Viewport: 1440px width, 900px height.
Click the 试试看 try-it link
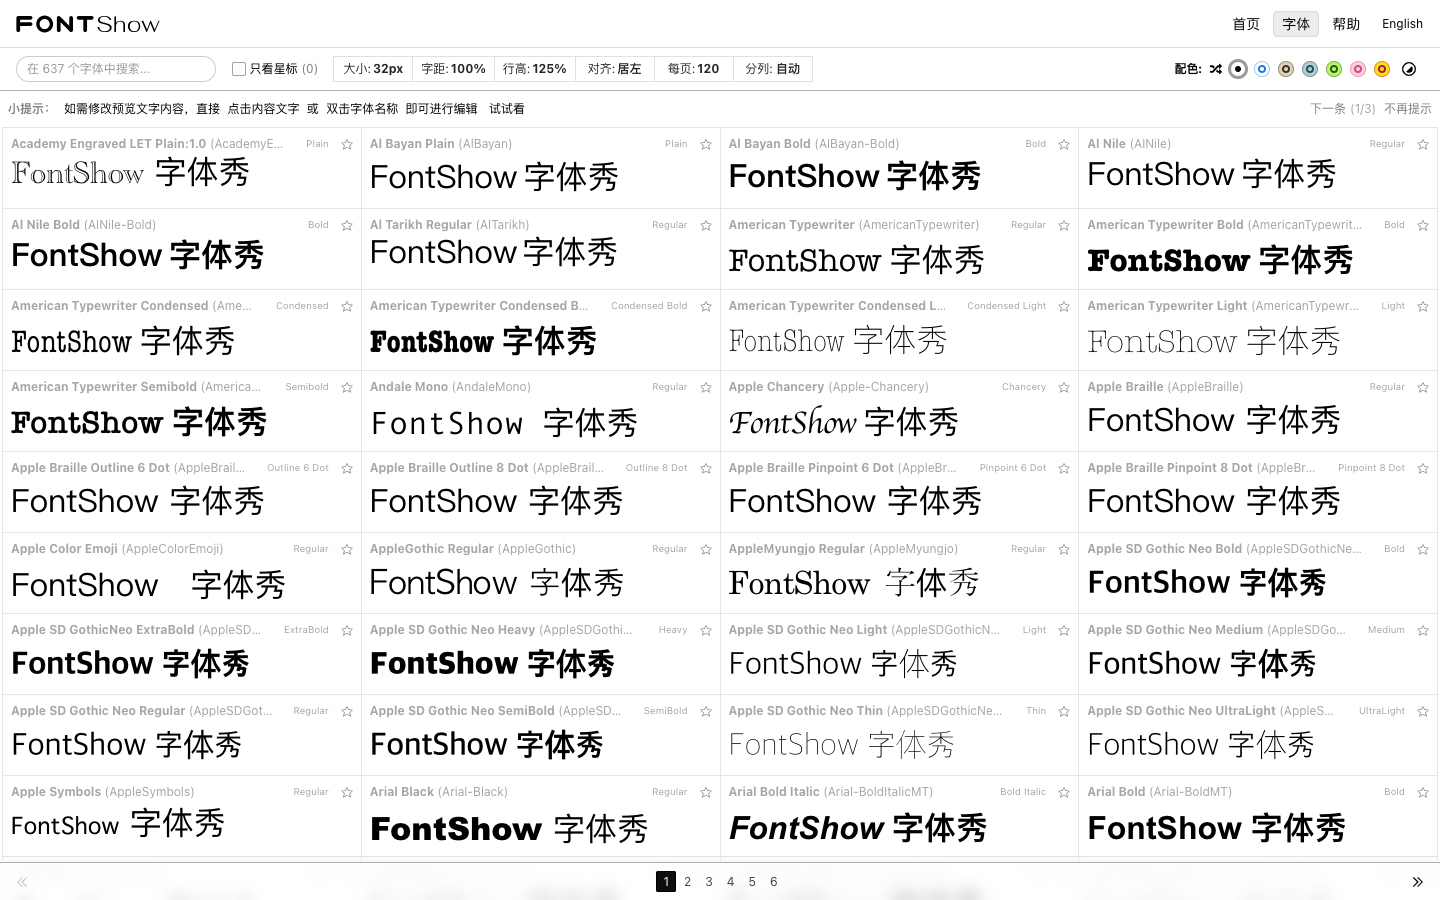point(507,109)
